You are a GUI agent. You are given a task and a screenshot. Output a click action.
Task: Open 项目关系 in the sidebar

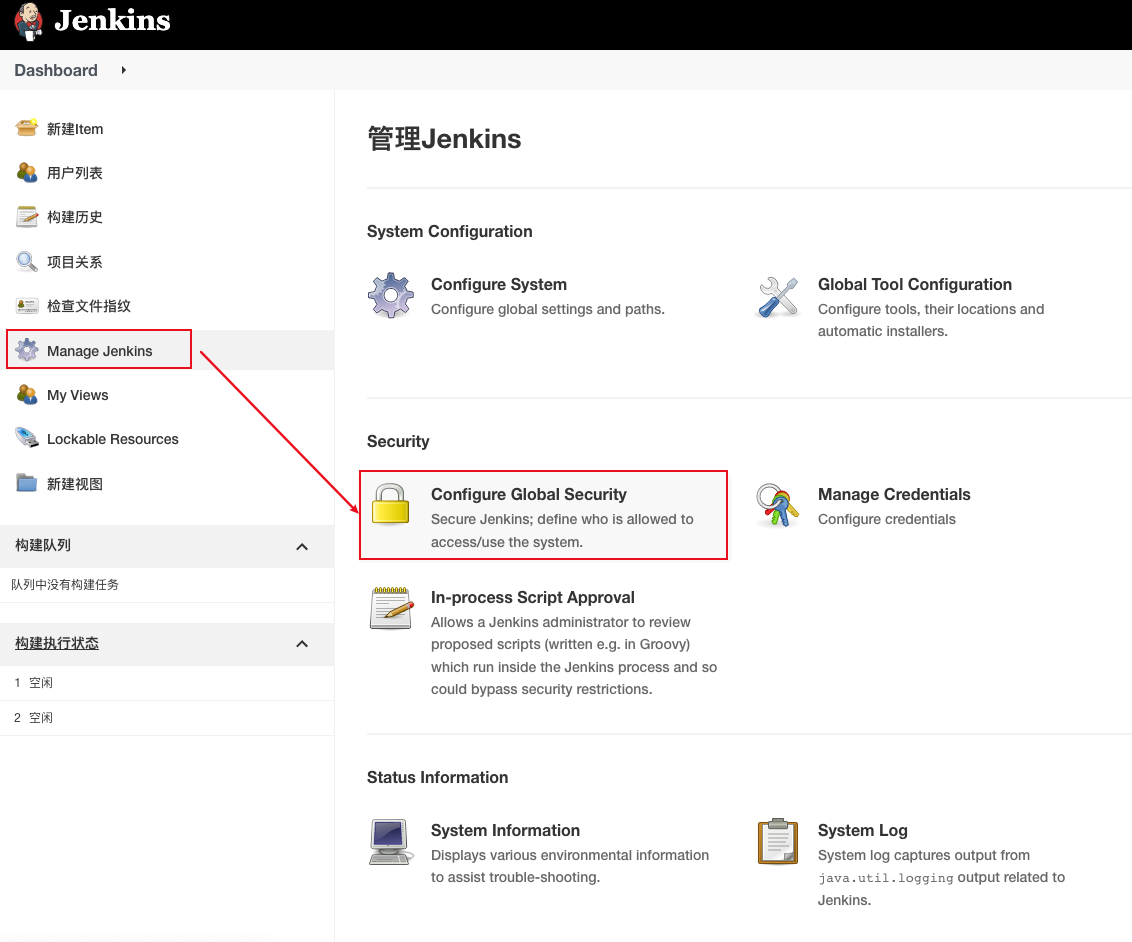[74, 262]
